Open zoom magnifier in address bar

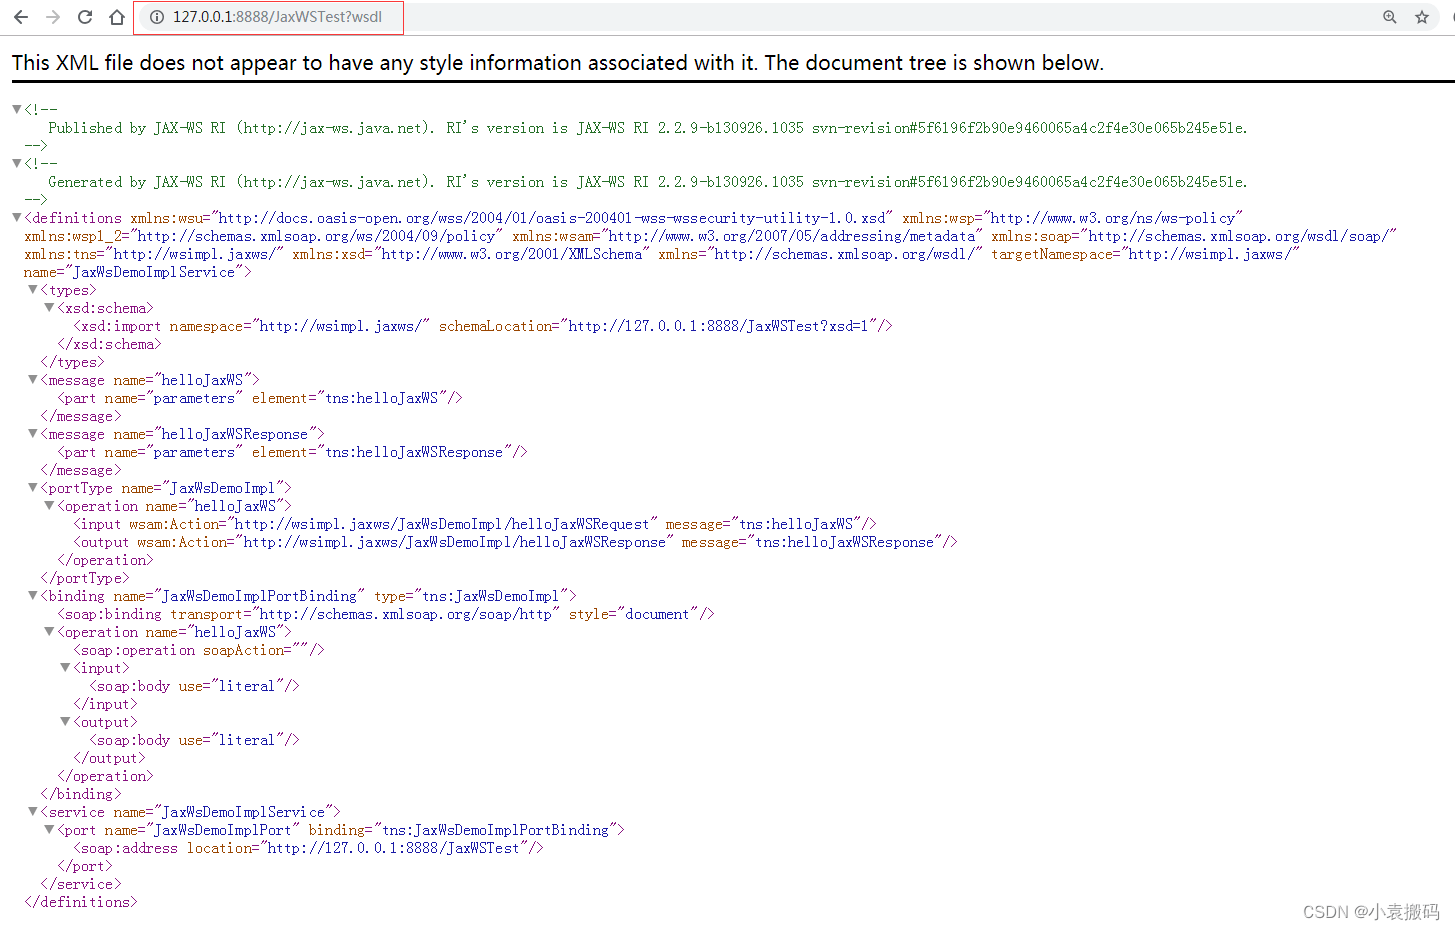click(1390, 17)
